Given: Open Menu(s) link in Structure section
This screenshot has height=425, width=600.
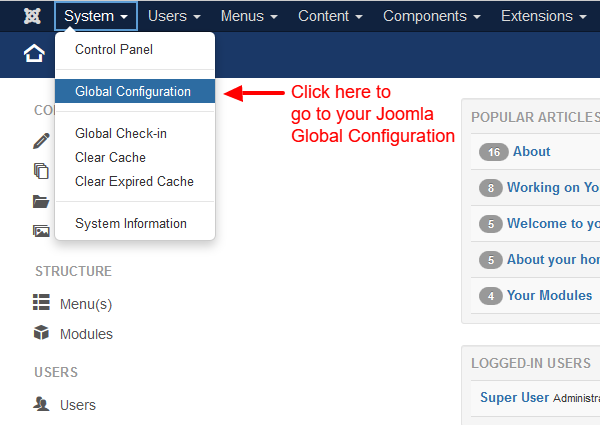Looking at the screenshot, I should click(x=86, y=304).
